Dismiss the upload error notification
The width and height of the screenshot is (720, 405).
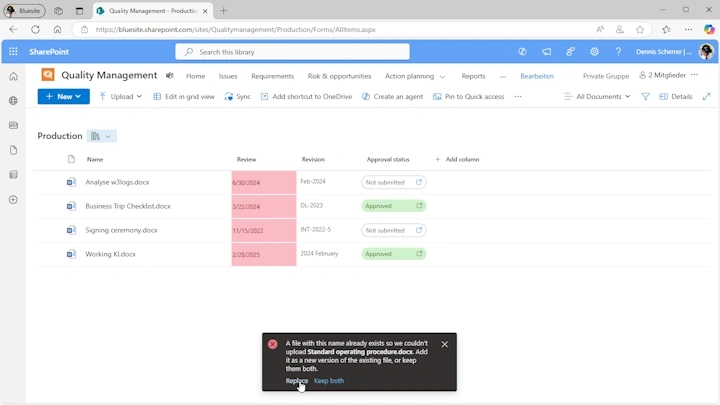[x=444, y=344]
